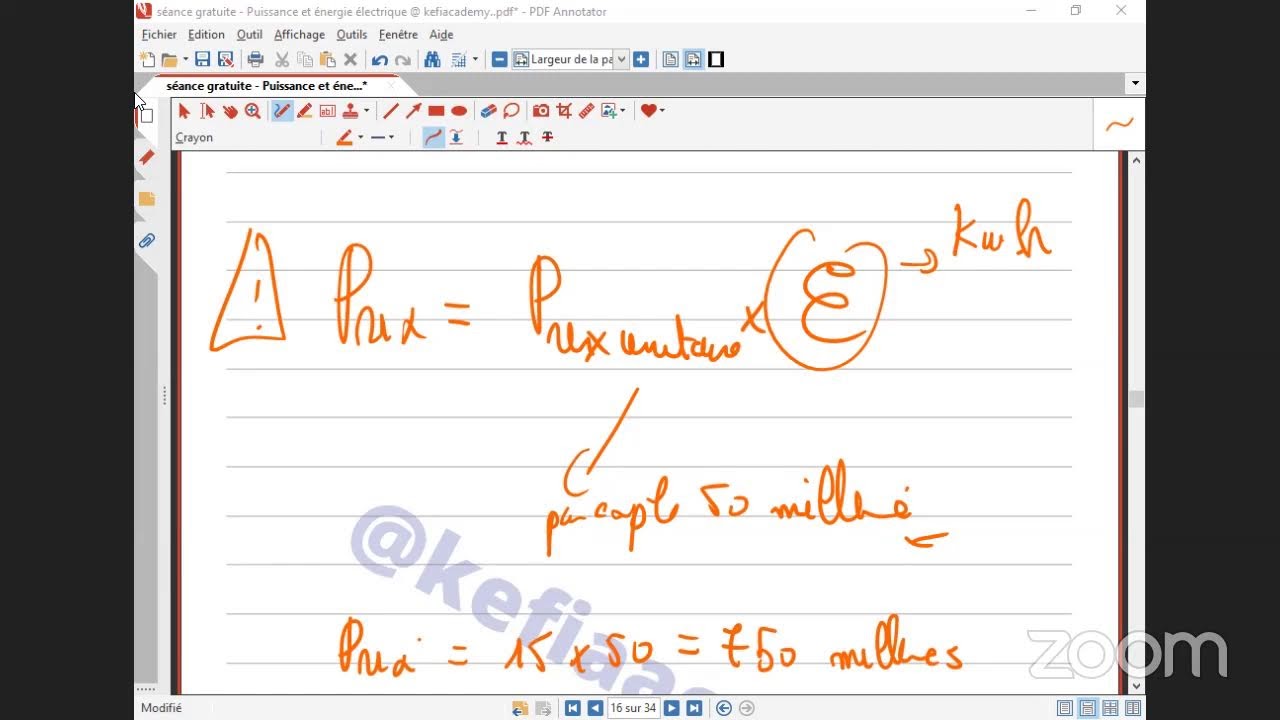Switch to single page layout
Viewport: 1280px width, 720px height.
pyautogui.click(x=1066, y=708)
